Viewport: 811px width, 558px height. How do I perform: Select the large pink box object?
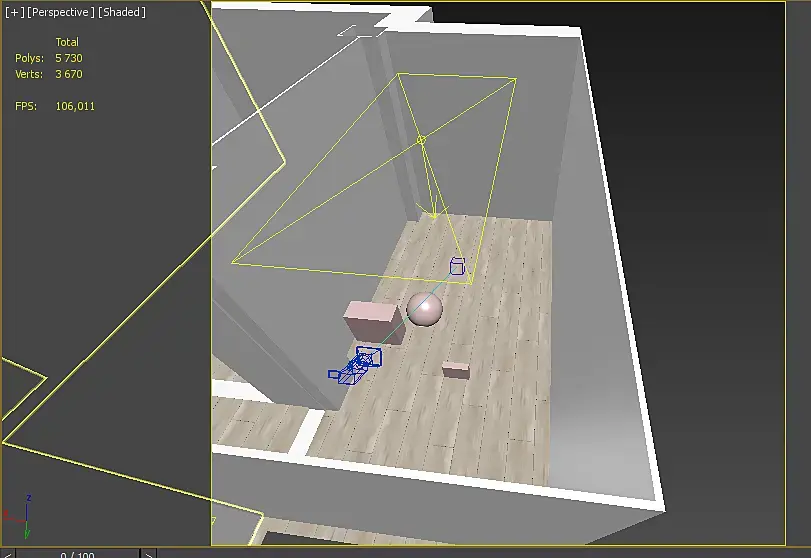tap(372, 323)
